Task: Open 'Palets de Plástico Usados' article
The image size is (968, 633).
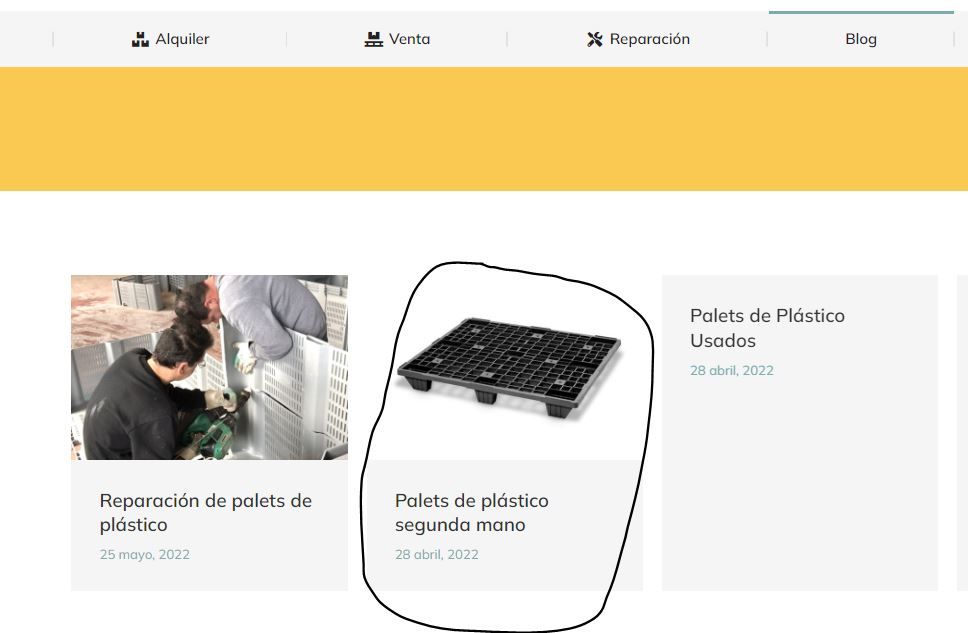Action: click(x=767, y=328)
